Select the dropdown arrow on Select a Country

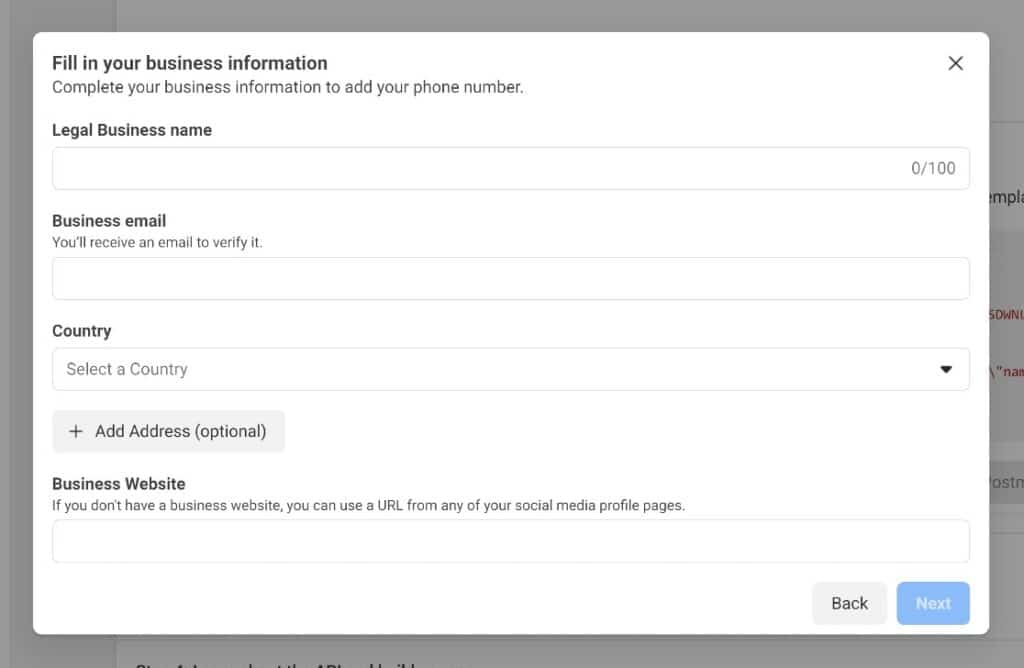point(946,369)
